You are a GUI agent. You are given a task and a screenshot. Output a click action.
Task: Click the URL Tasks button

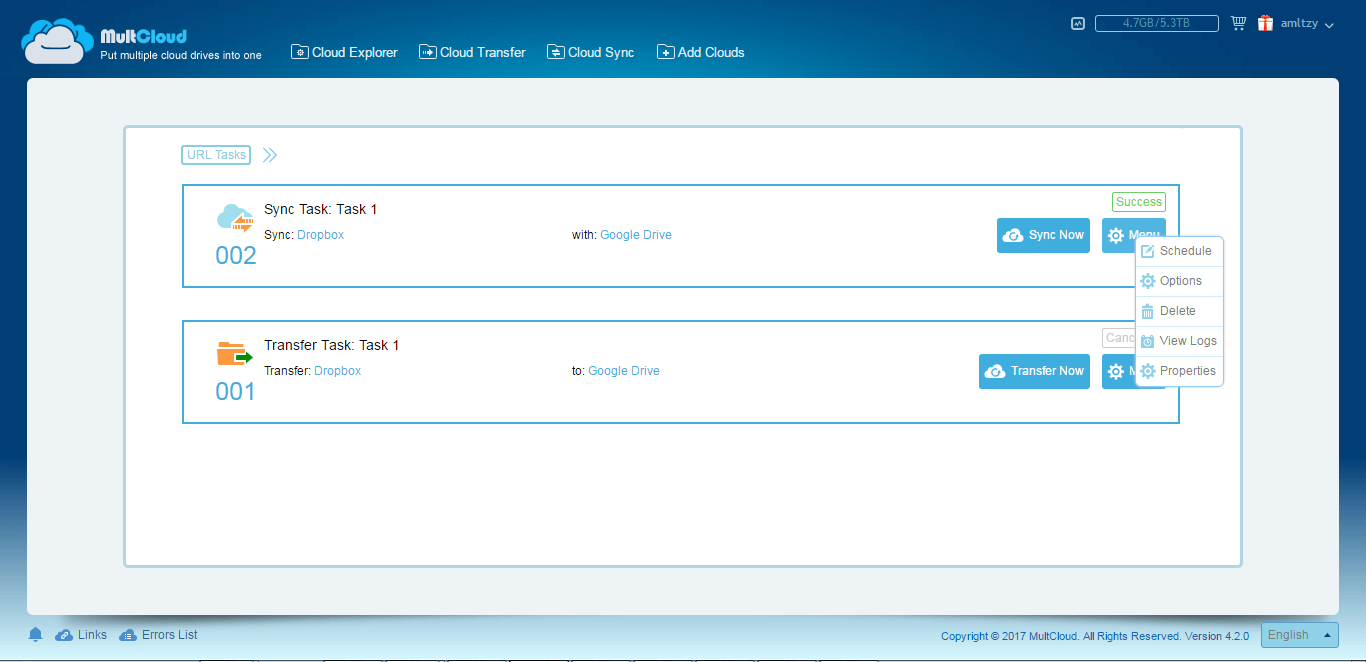point(216,155)
